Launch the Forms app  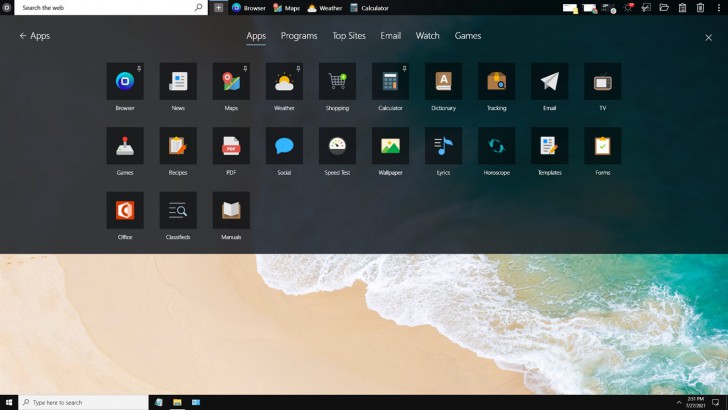603,146
